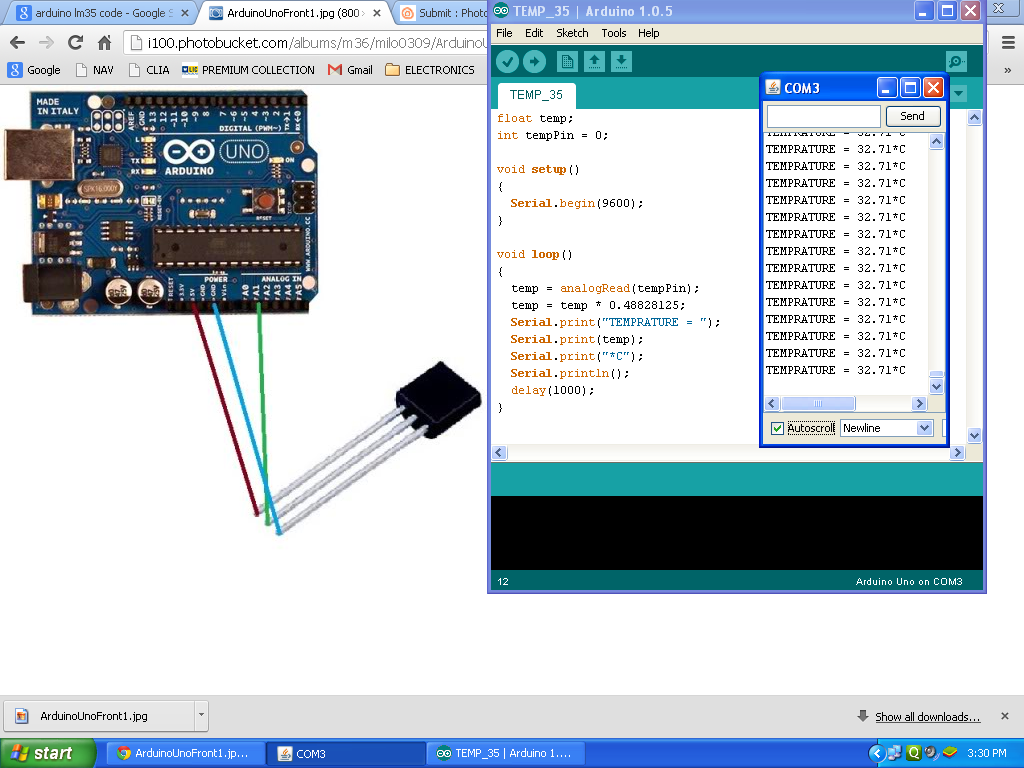Verify the sketch using the checkmark icon

click(507, 61)
